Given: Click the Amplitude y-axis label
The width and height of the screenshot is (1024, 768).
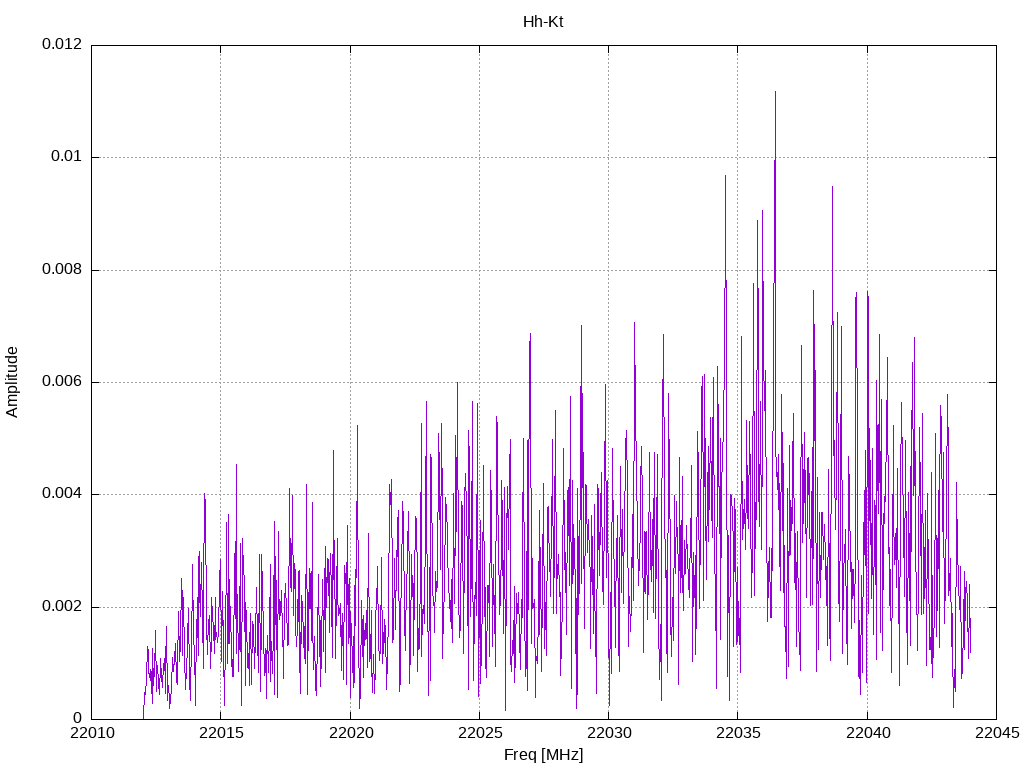Looking at the screenshot, I should coord(12,382).
